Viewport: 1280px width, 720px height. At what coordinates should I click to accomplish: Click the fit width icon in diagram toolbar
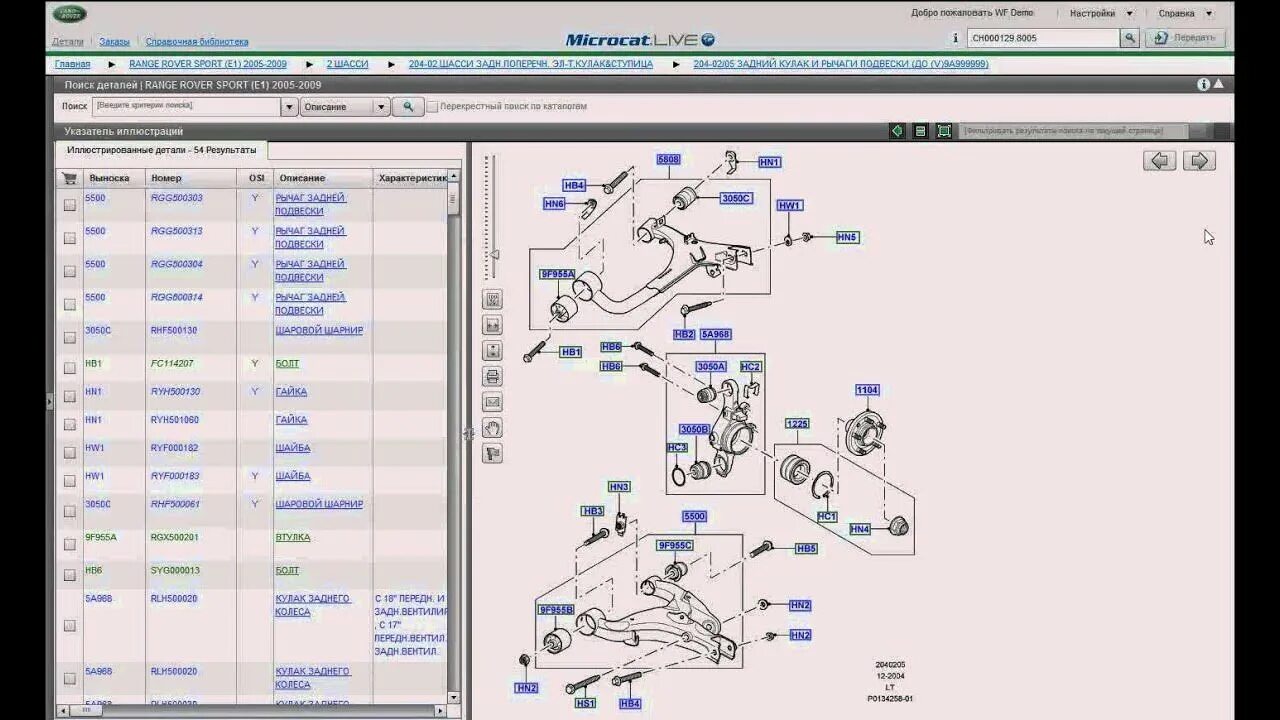[x=492, y=325]
